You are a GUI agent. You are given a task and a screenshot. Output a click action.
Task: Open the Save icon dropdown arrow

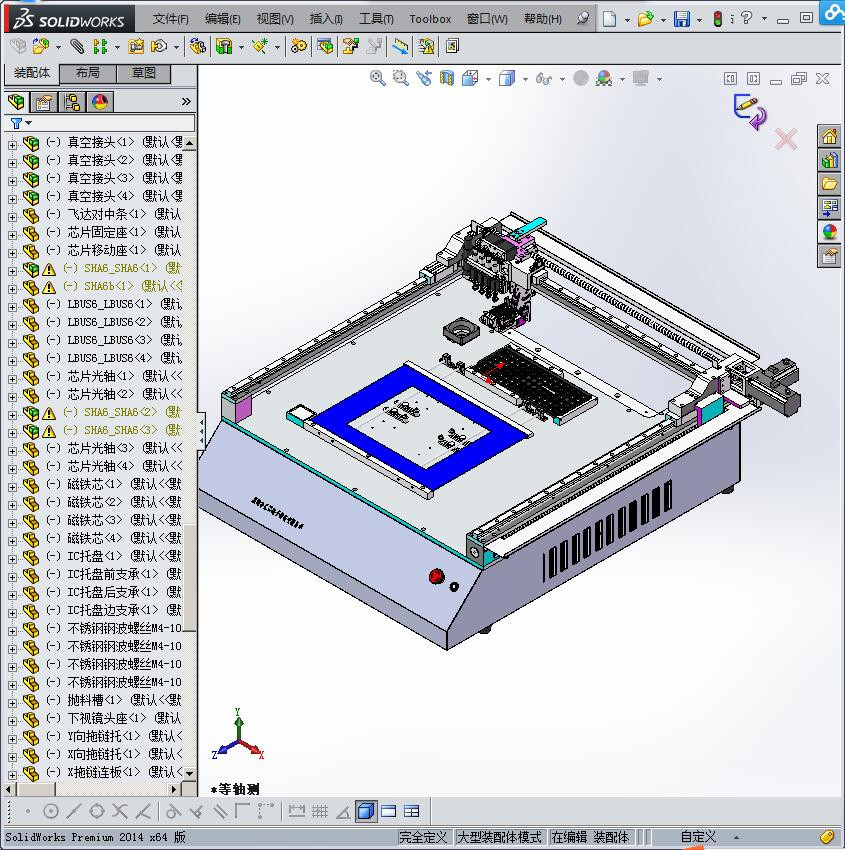pos(699,20)
